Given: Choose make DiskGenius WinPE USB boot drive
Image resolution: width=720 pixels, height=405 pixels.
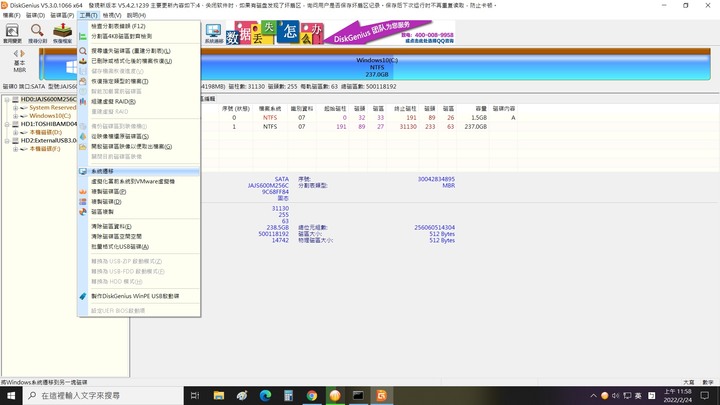Looking at the screenshot, I should pyautogui.click(x=139, y=296).
